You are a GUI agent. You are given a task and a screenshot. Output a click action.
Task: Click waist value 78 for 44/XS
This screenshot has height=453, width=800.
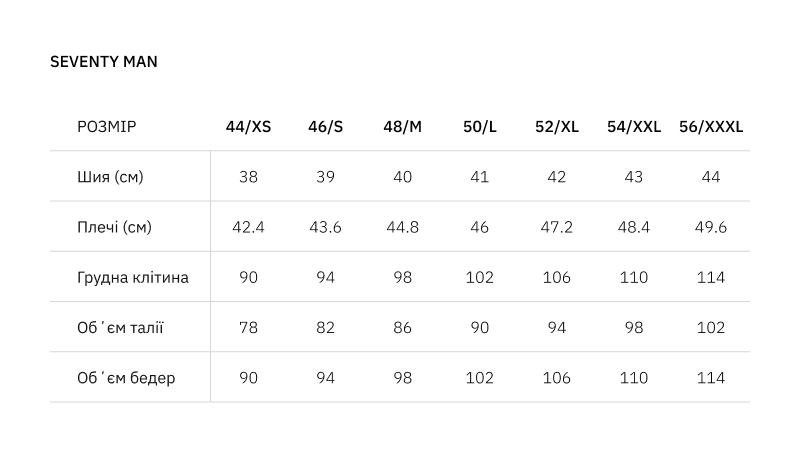coord(248,328)
